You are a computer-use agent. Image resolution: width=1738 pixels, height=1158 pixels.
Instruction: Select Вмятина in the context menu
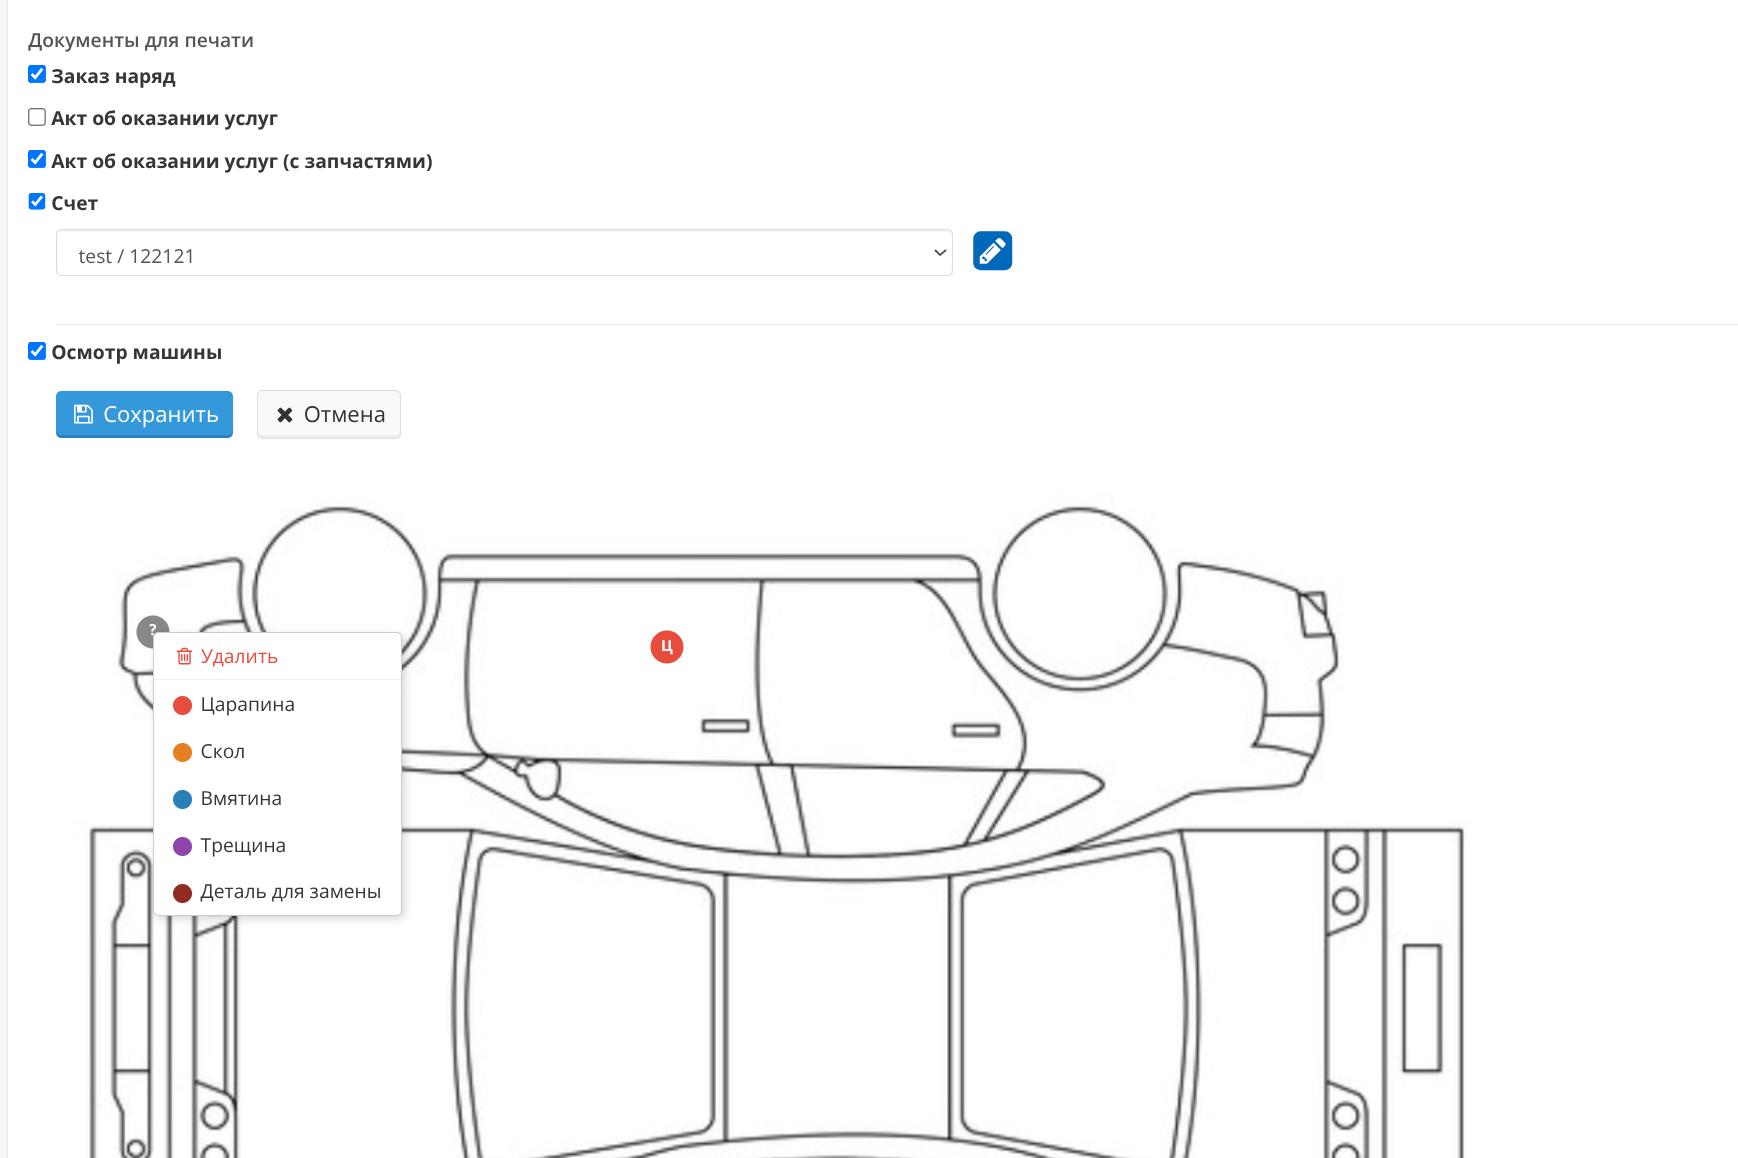[x=241, y=799]
